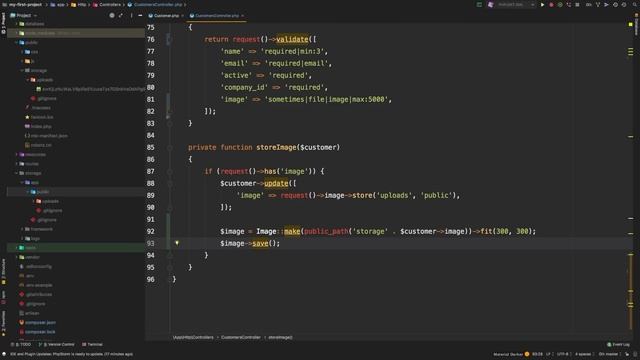Expand the resources folder
Viewport: 640px width, 360px height.
click(x=17, y=154)
